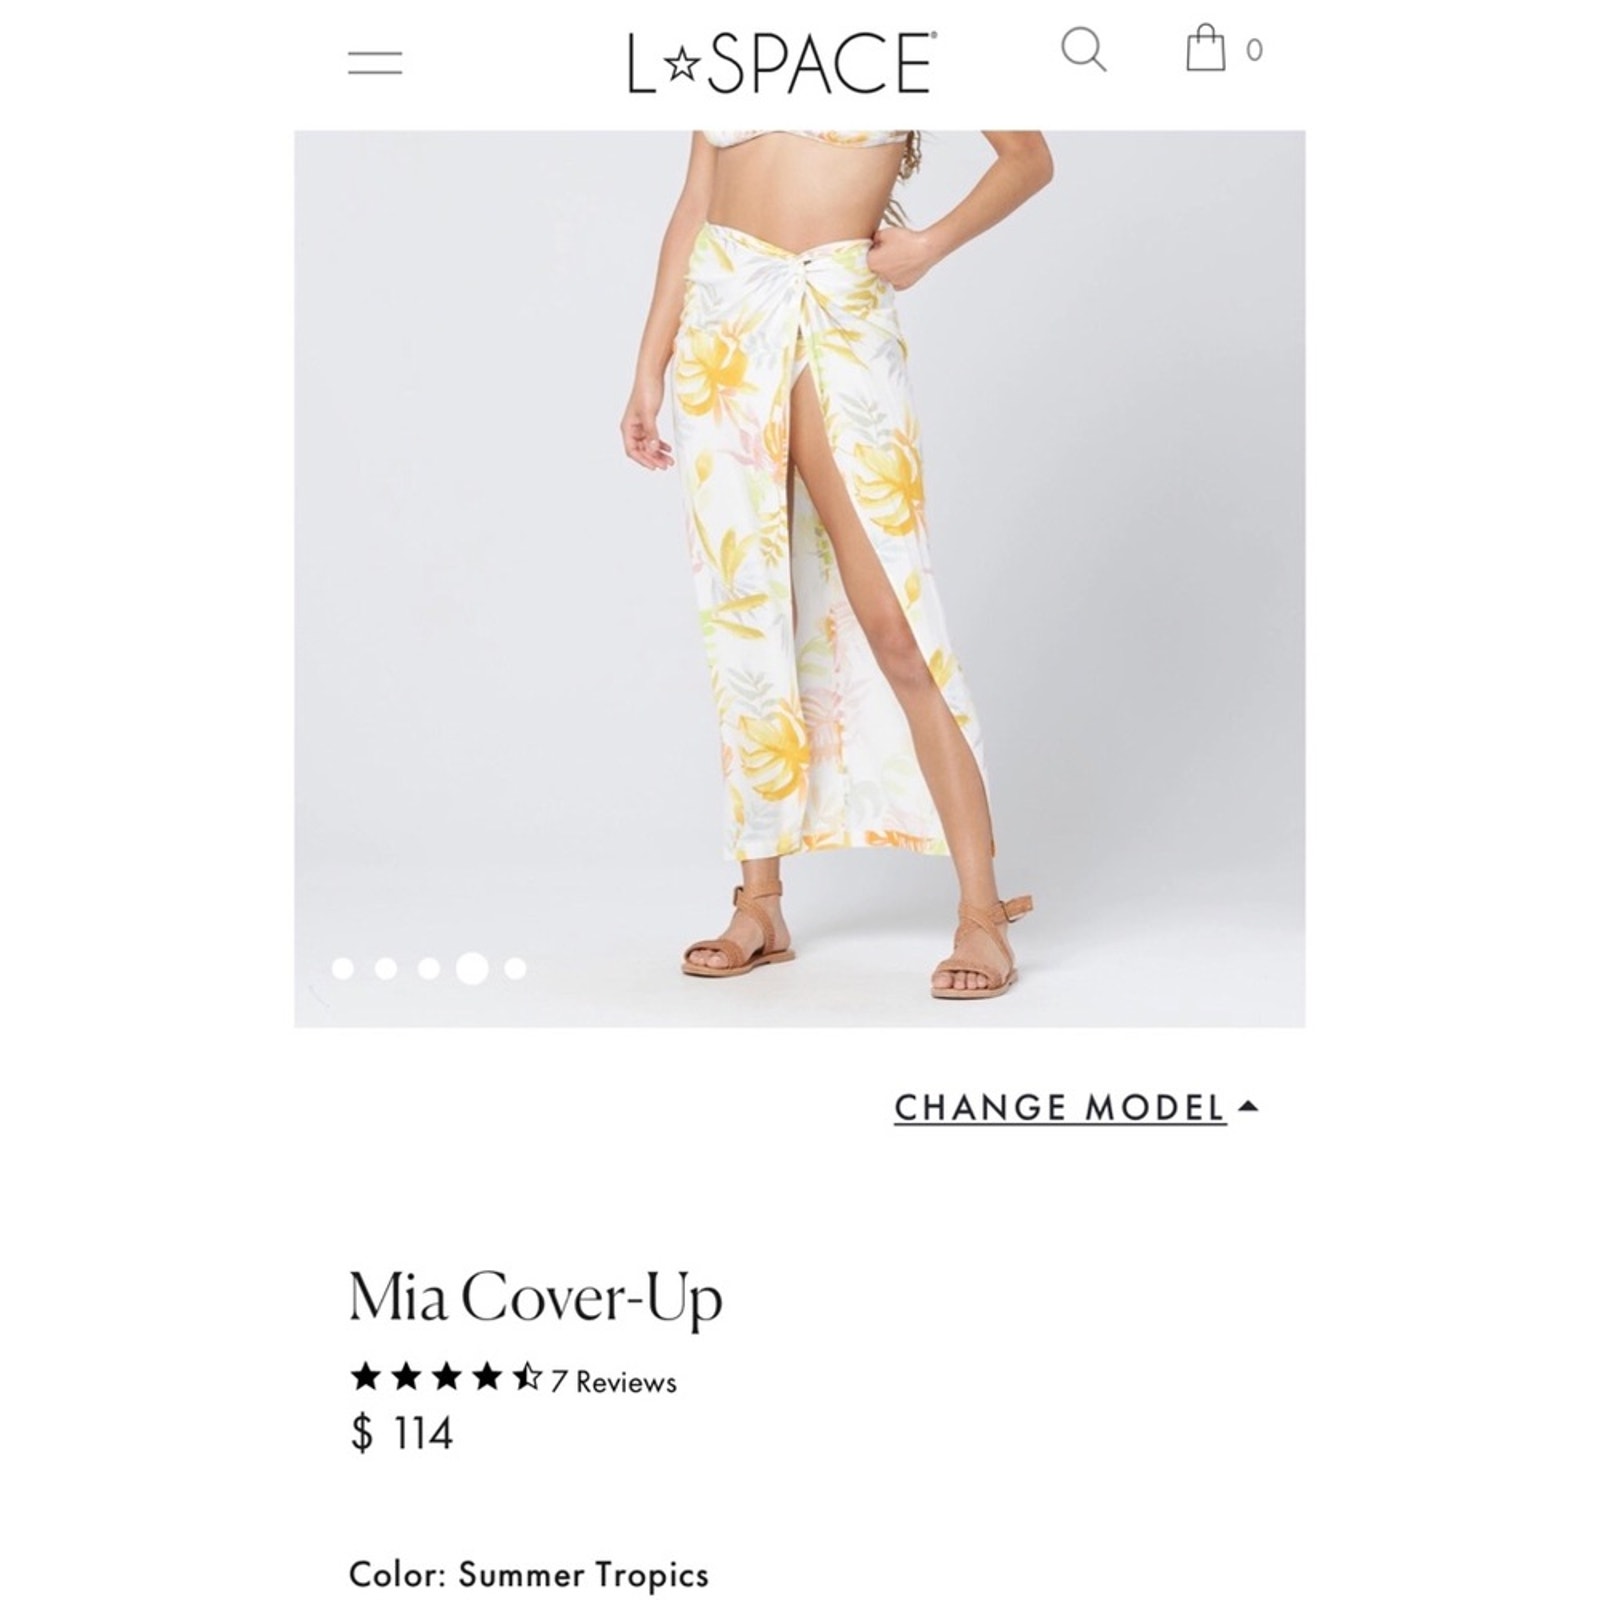This screenshot has height=1600, width=1600.
Task: Select the active fourth carousel dot
Action: (472, 968)
